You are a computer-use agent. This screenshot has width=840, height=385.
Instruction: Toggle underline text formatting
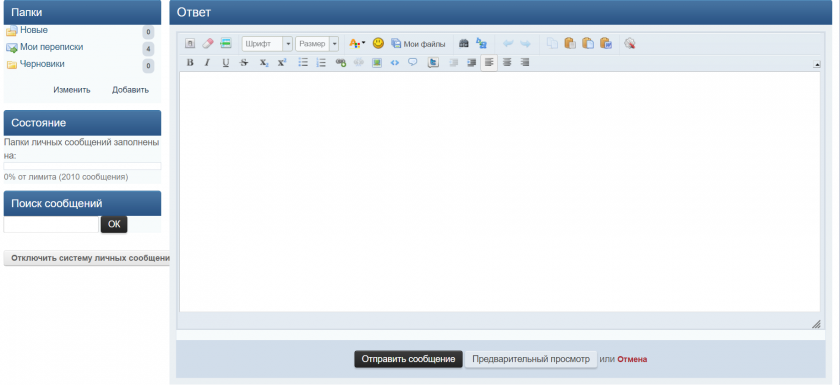226,63
